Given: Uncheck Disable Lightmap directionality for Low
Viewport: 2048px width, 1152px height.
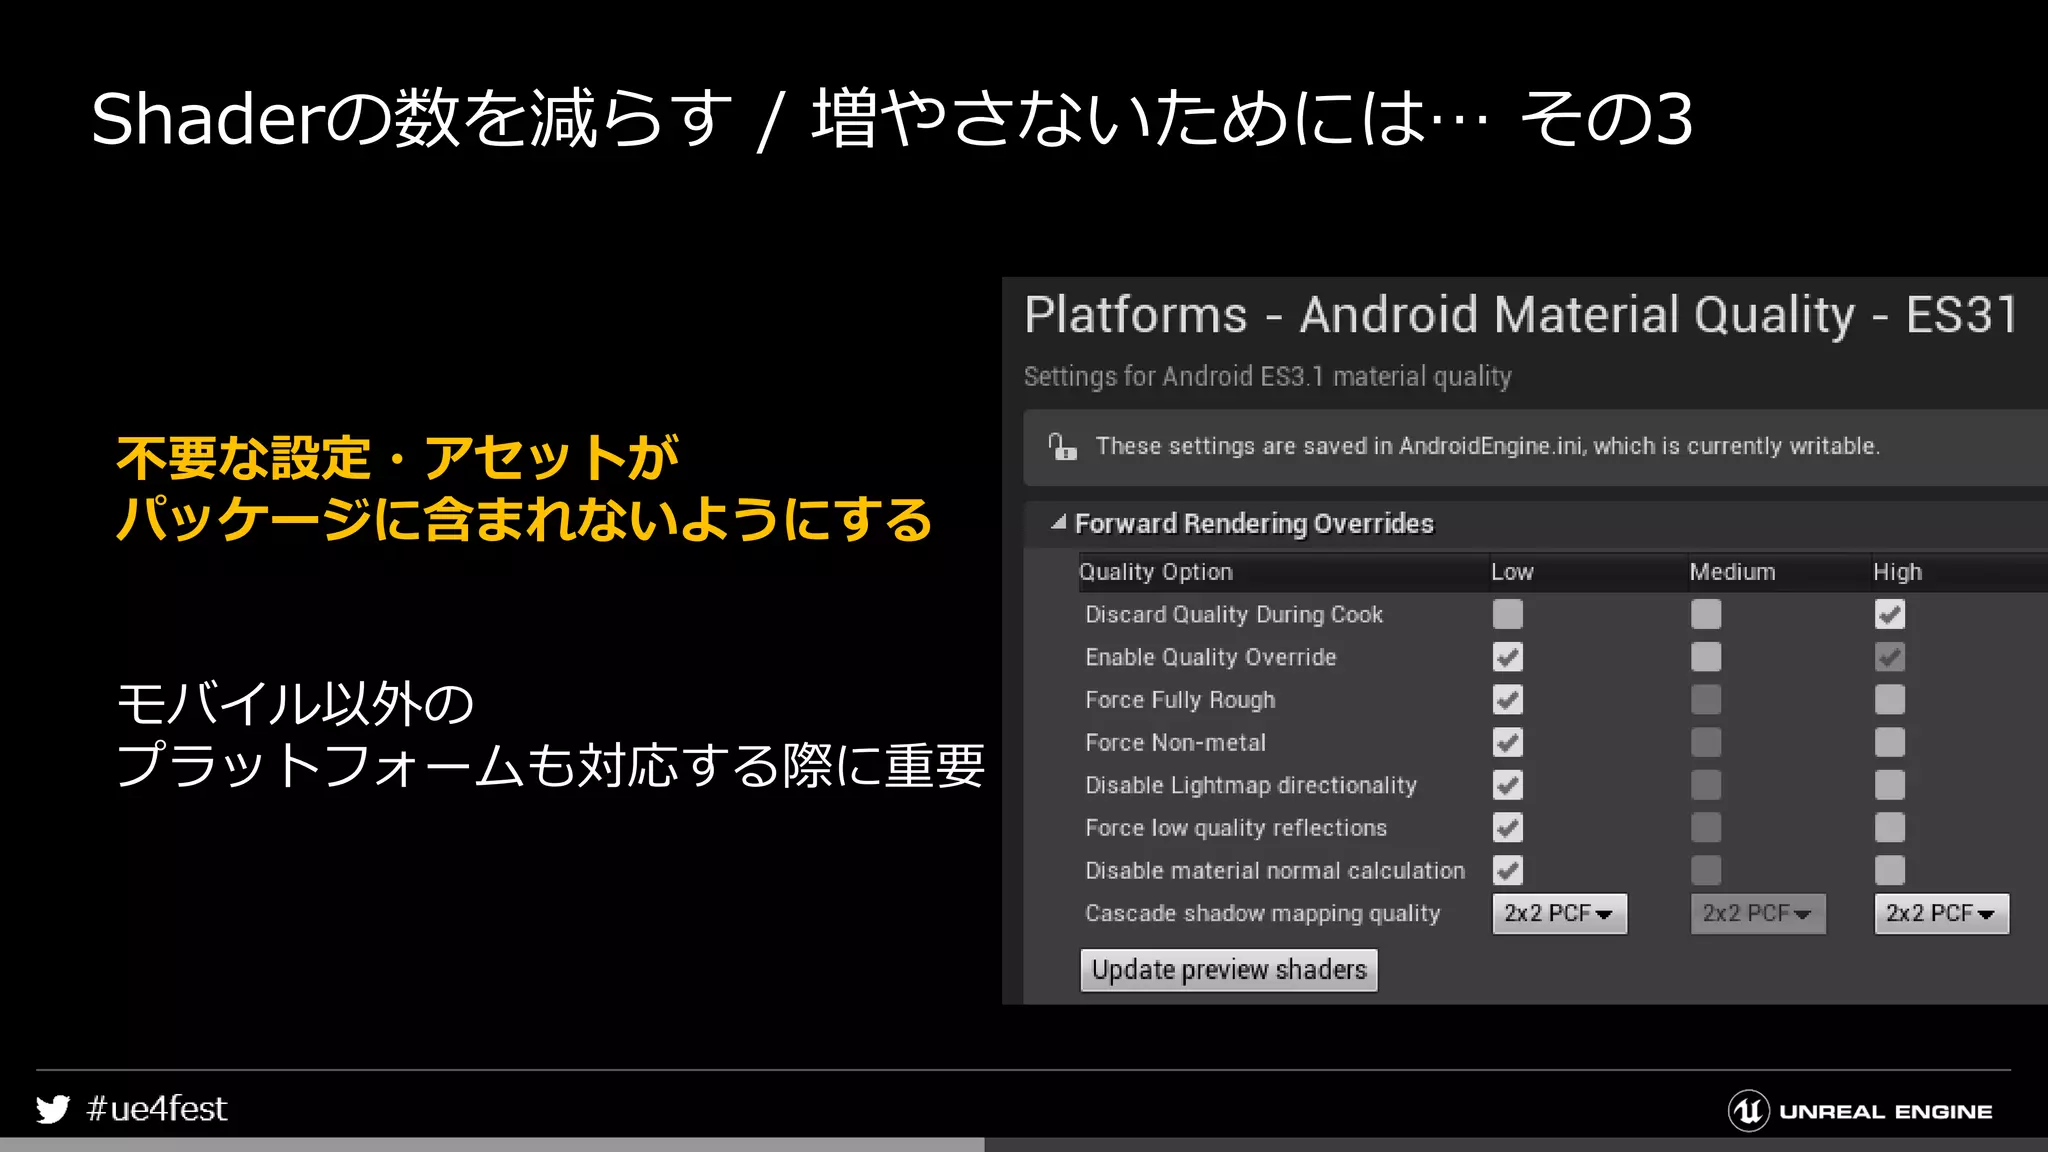Looking at the screenshot, I should point(1507,785).
